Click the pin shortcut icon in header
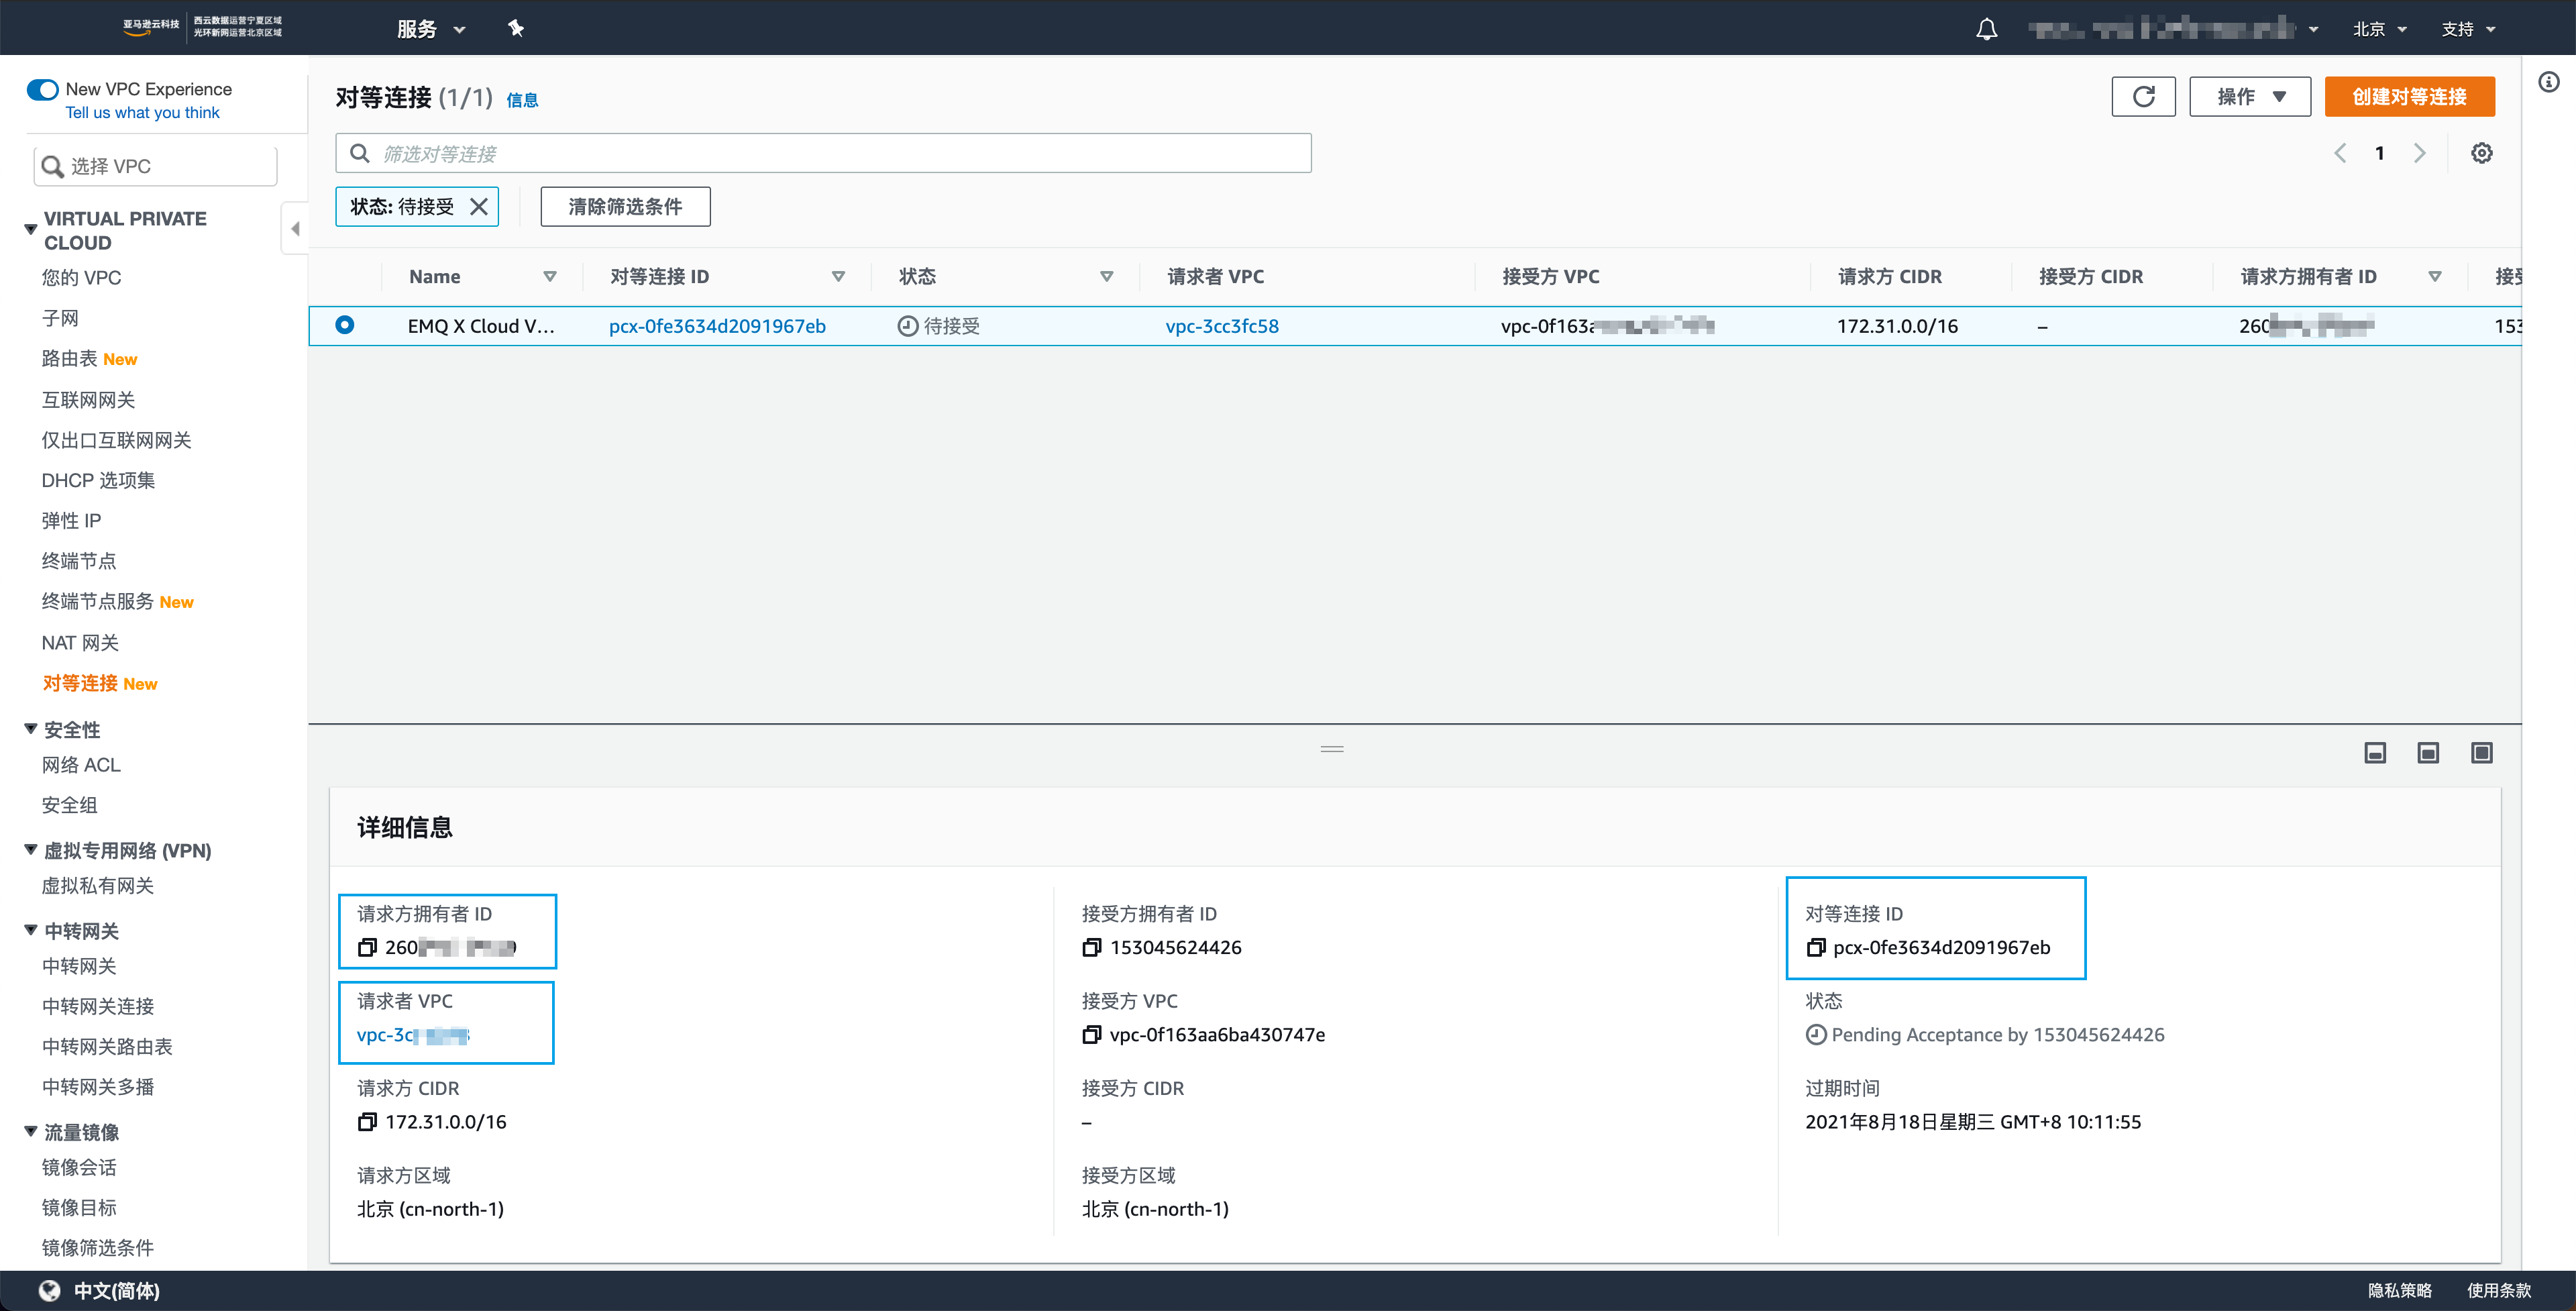The width and height of the screenshot is (2576, 1311). pyautogui.click(x=516, y=29)
